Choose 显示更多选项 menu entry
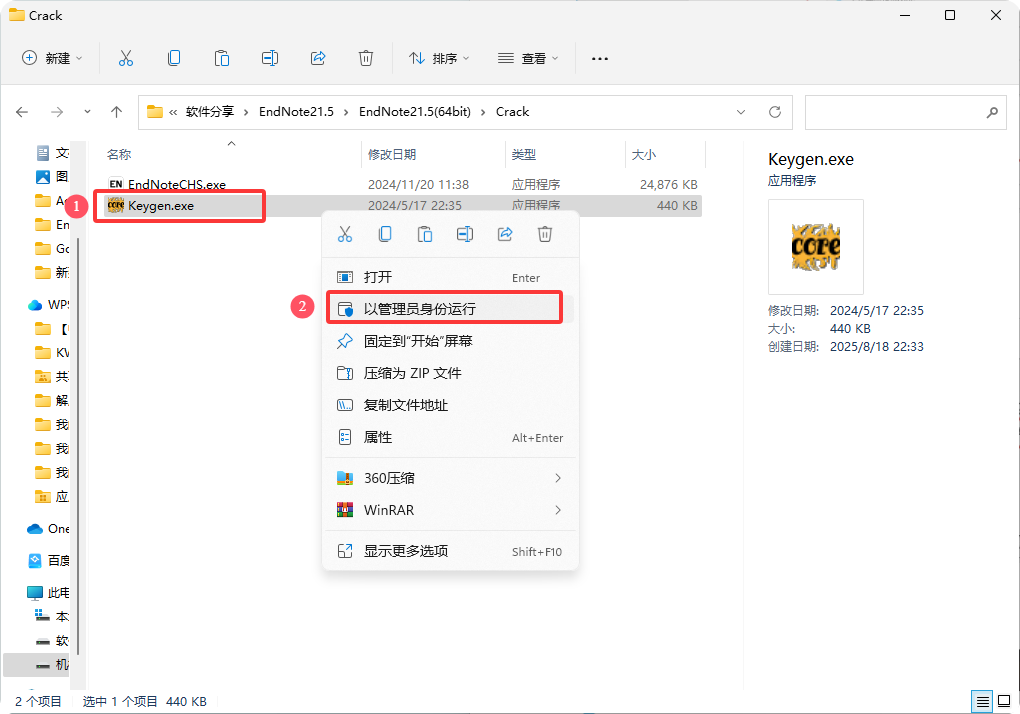 click(x=450, y=551)
